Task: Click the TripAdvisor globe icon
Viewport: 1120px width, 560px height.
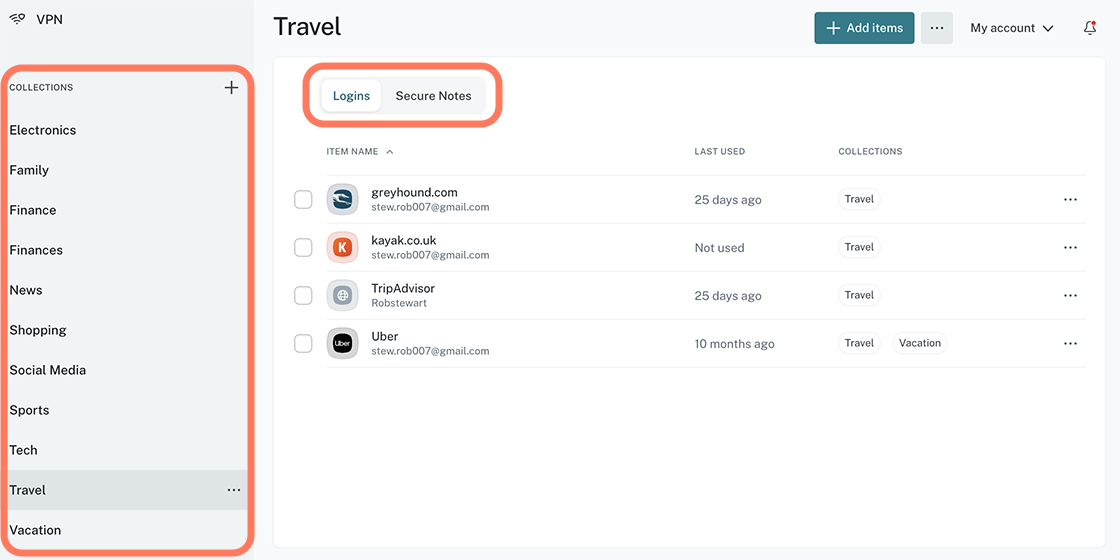Action: pyautogui.click(x=342, y=296)
